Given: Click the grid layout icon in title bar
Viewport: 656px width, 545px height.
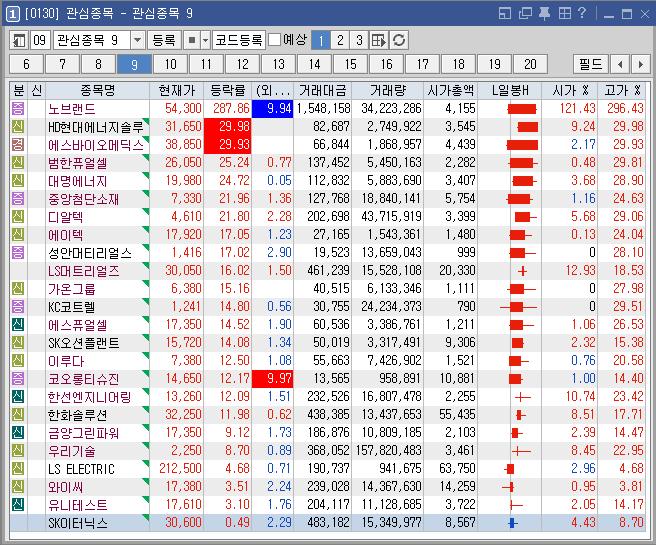Looking at the screenshot, I should [564, 14].
